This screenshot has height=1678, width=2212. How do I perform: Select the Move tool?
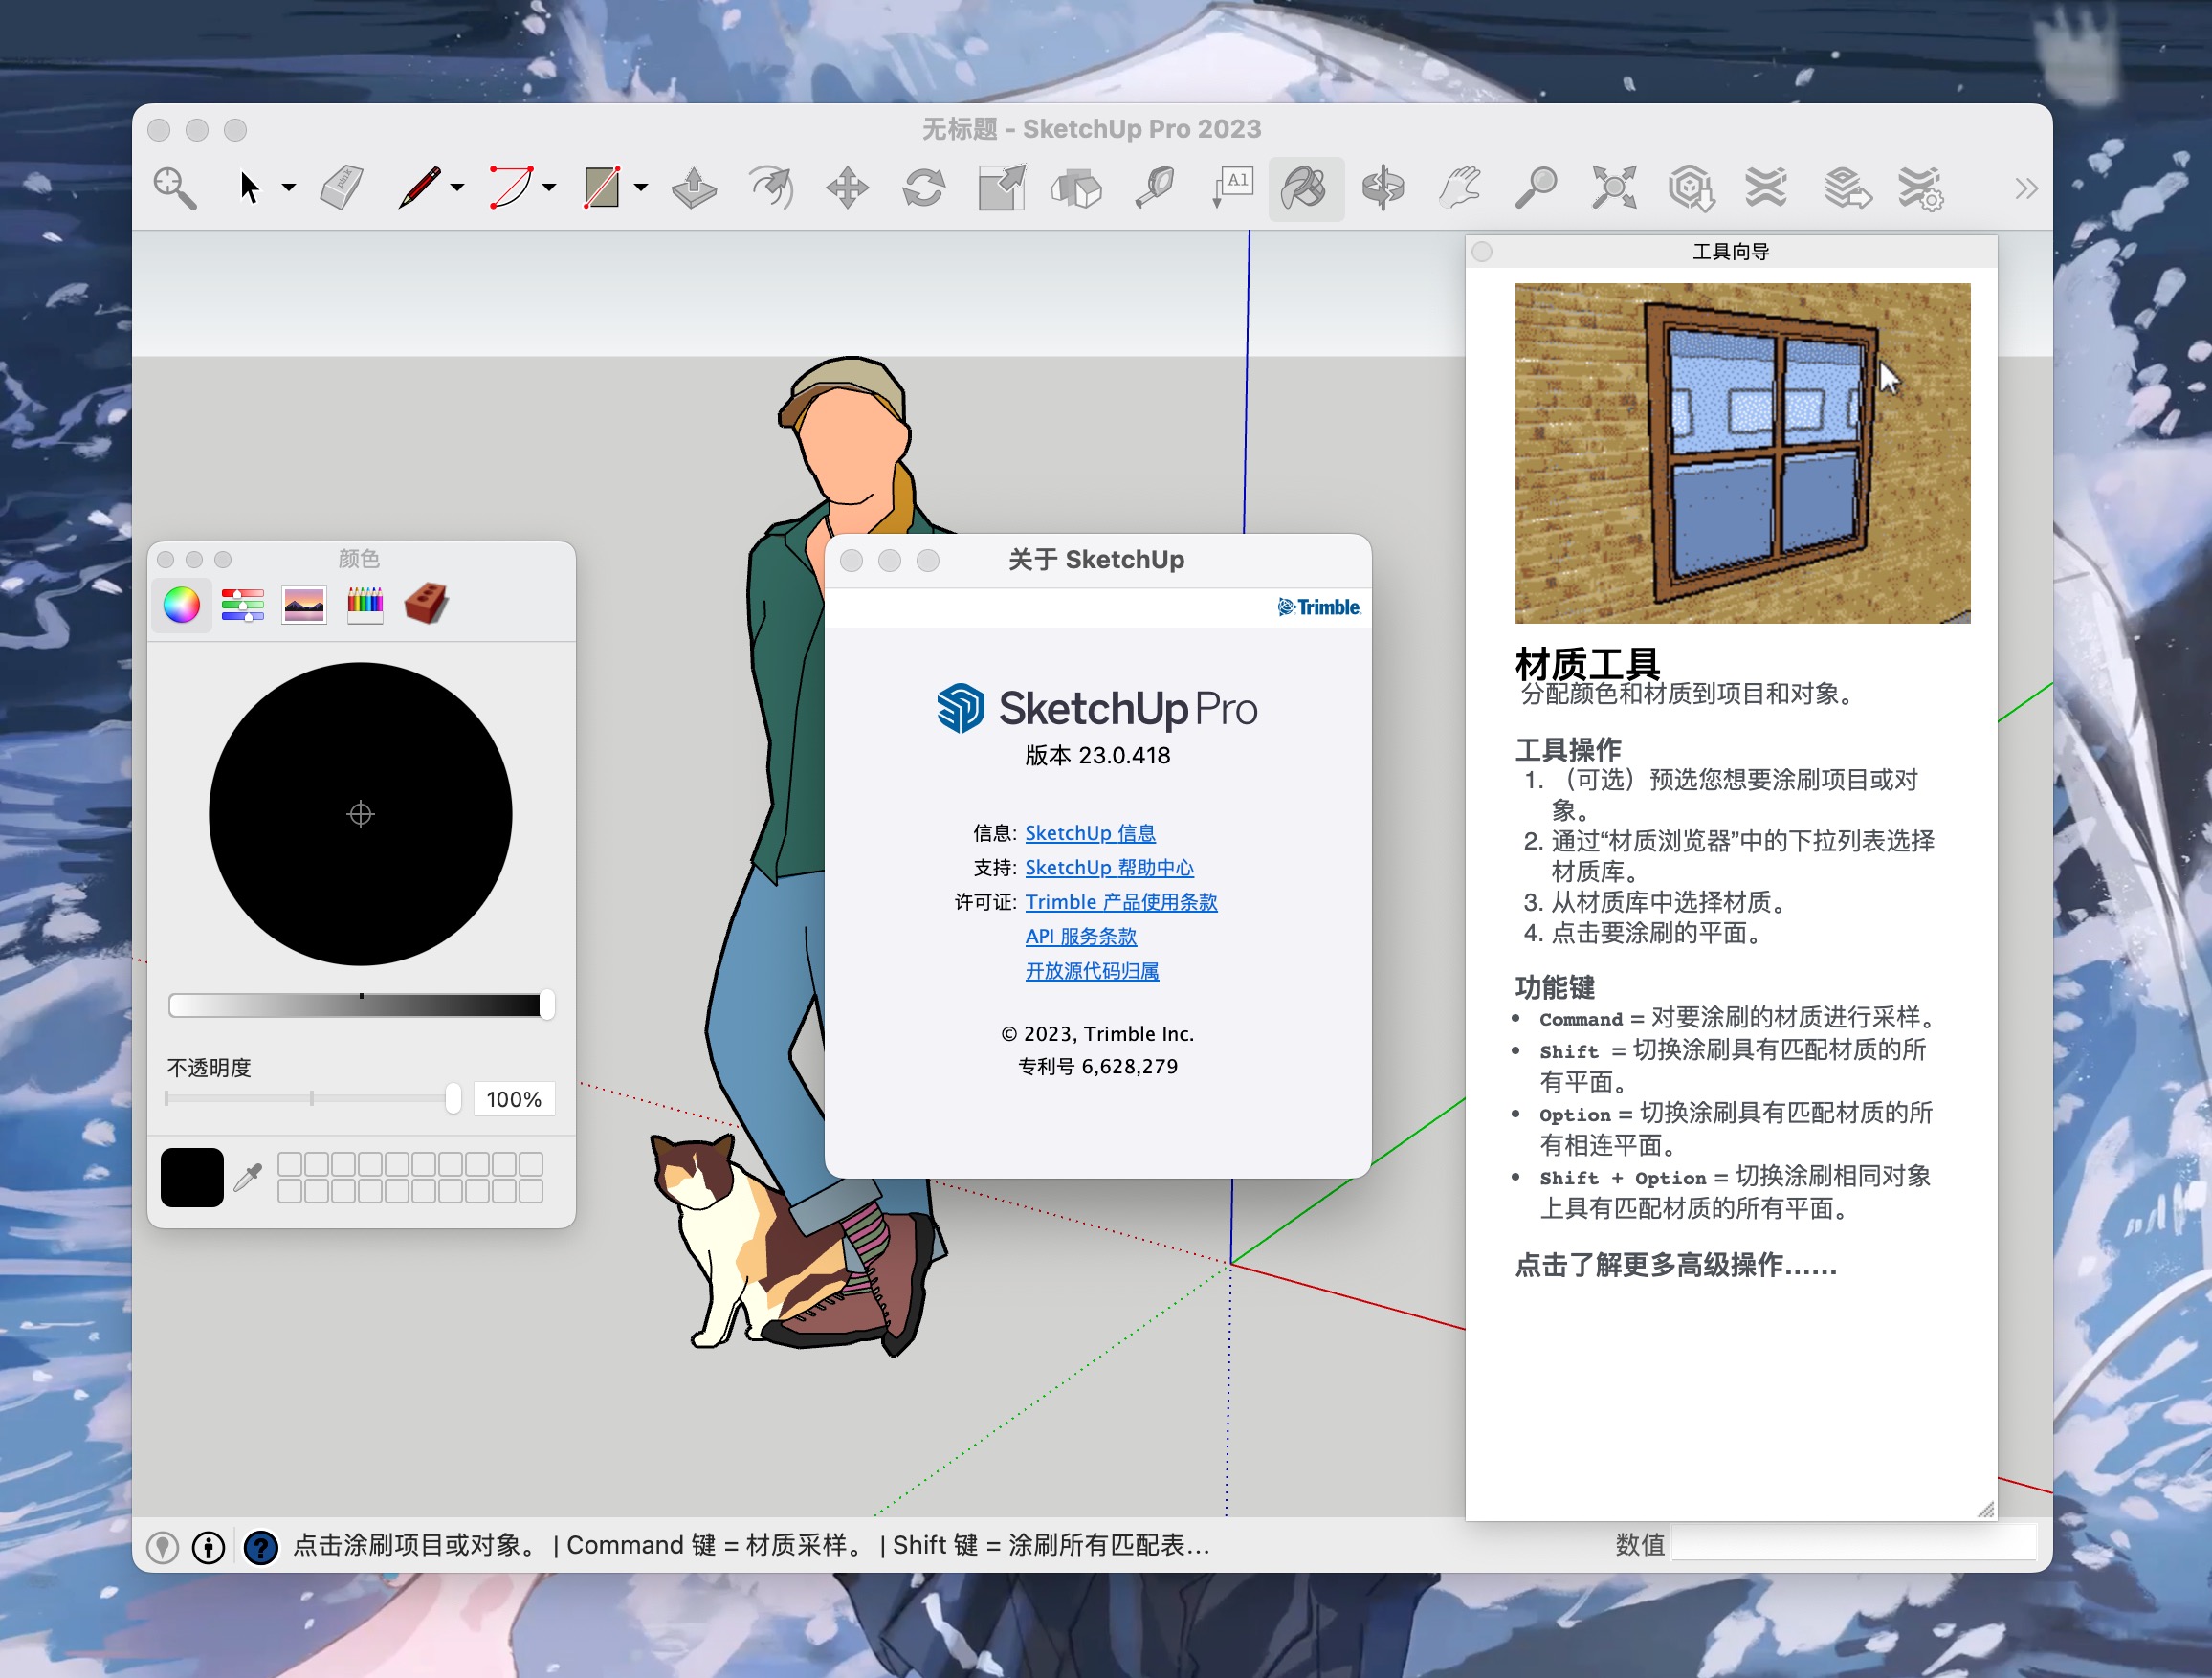[847, 188]
